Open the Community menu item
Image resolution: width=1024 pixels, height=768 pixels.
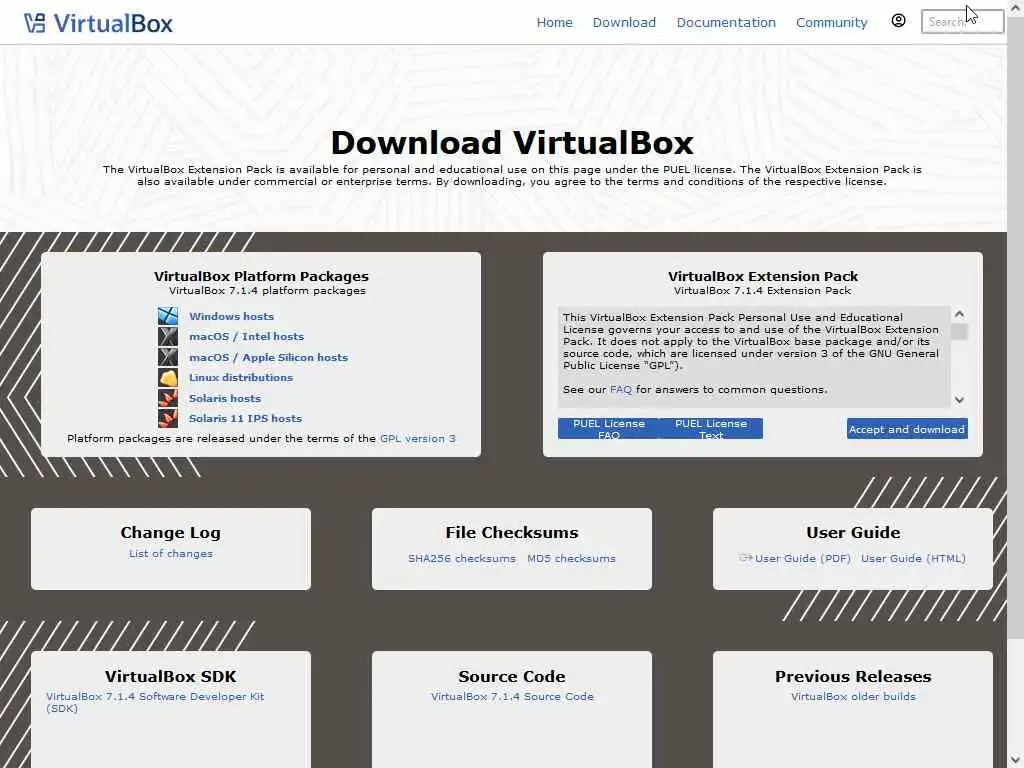(831, 22)
